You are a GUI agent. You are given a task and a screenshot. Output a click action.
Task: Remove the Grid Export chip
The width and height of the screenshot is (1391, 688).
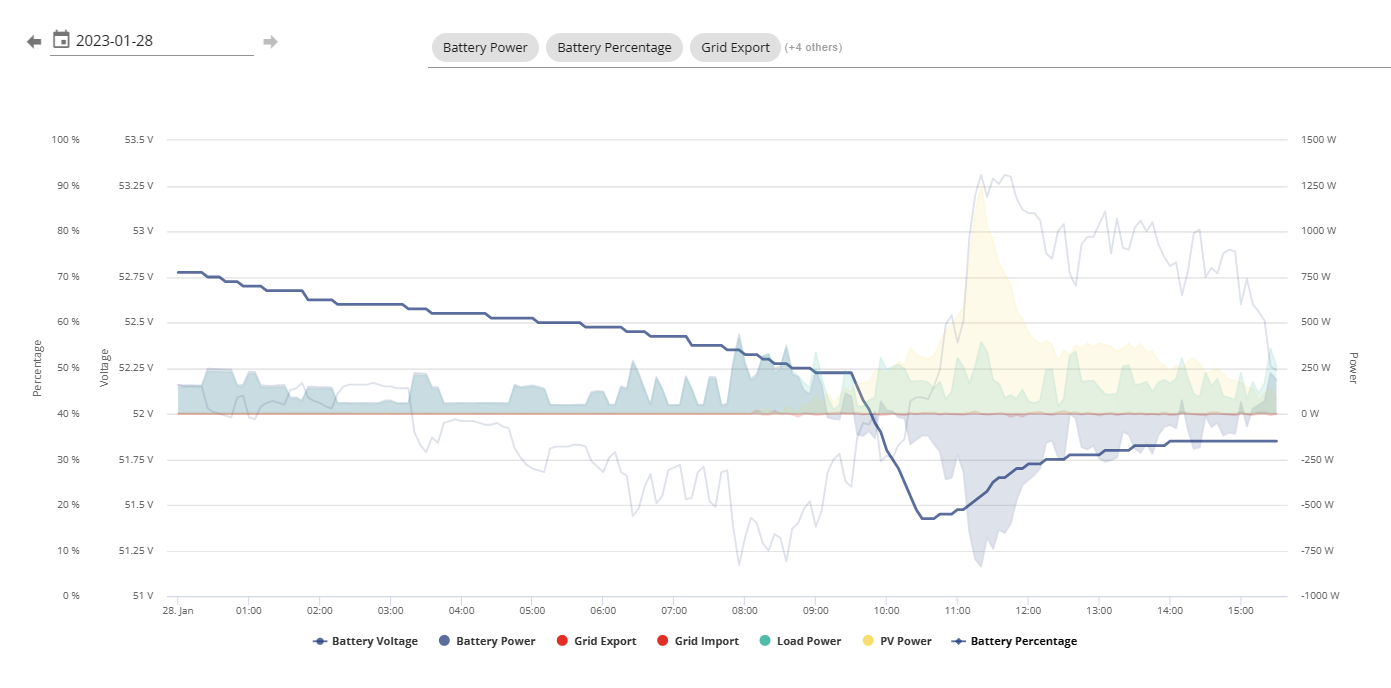coord(735,47)
